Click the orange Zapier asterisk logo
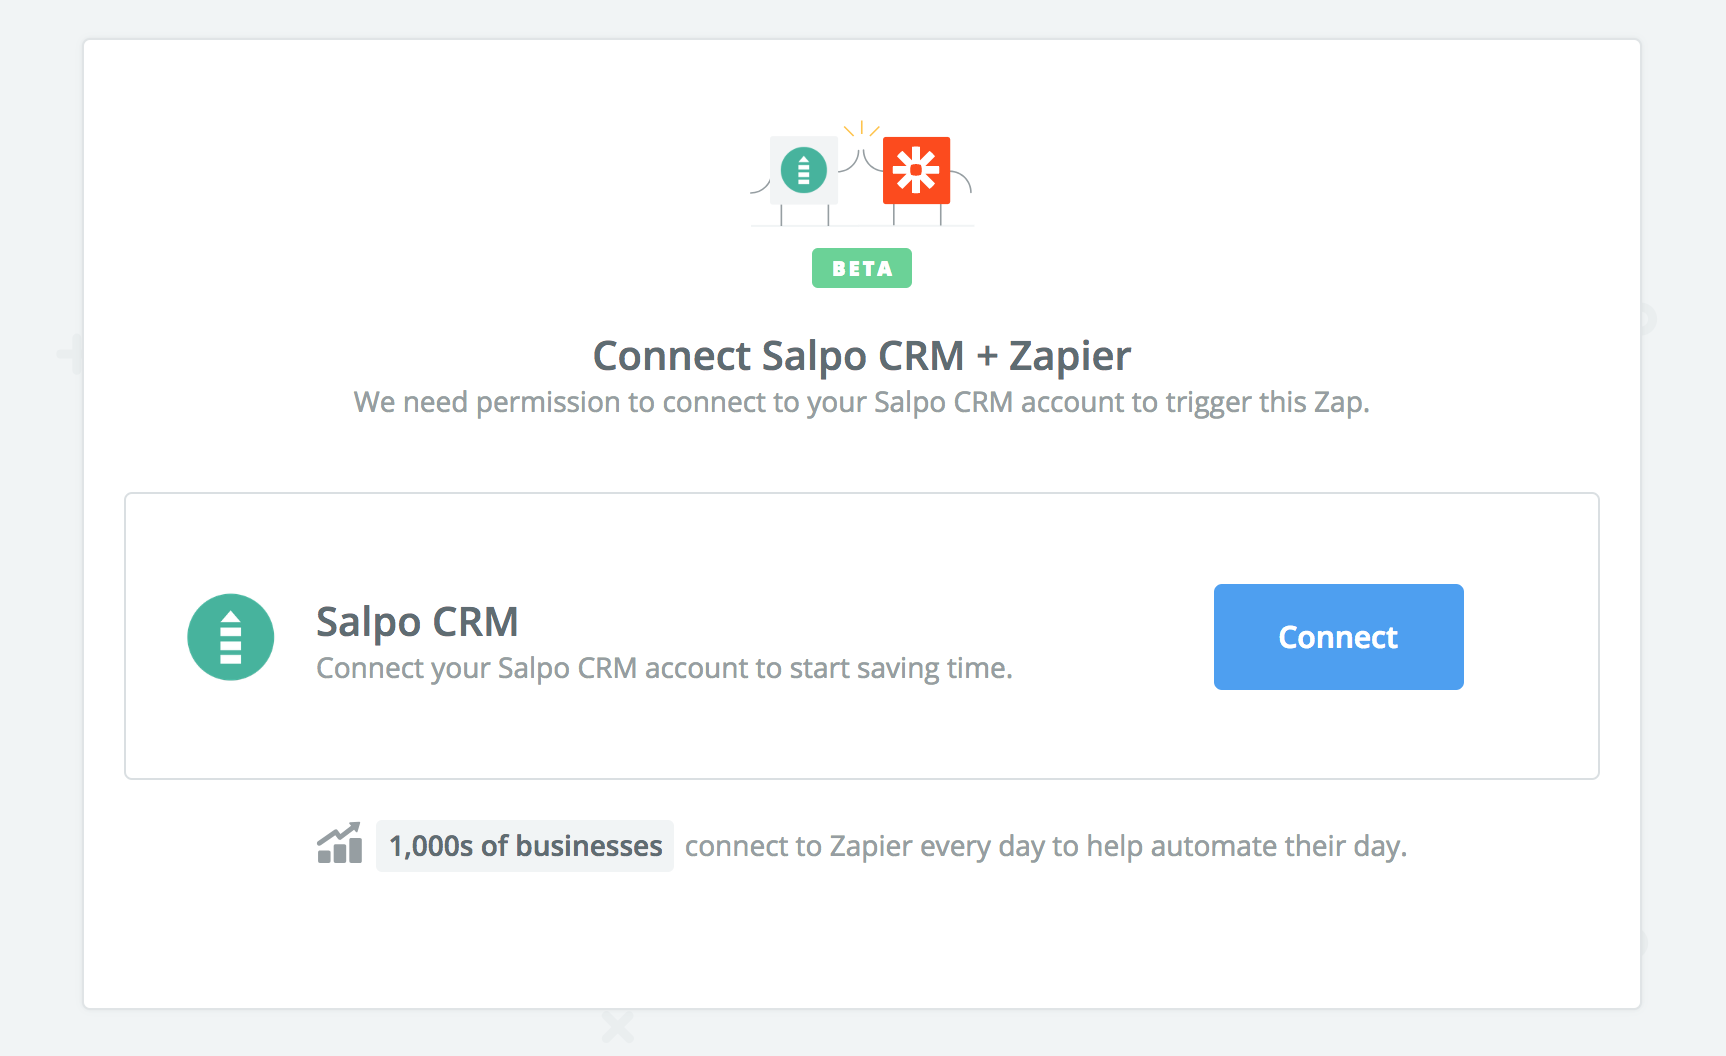Screen dimensions: 1726x1056 [916, 170]
